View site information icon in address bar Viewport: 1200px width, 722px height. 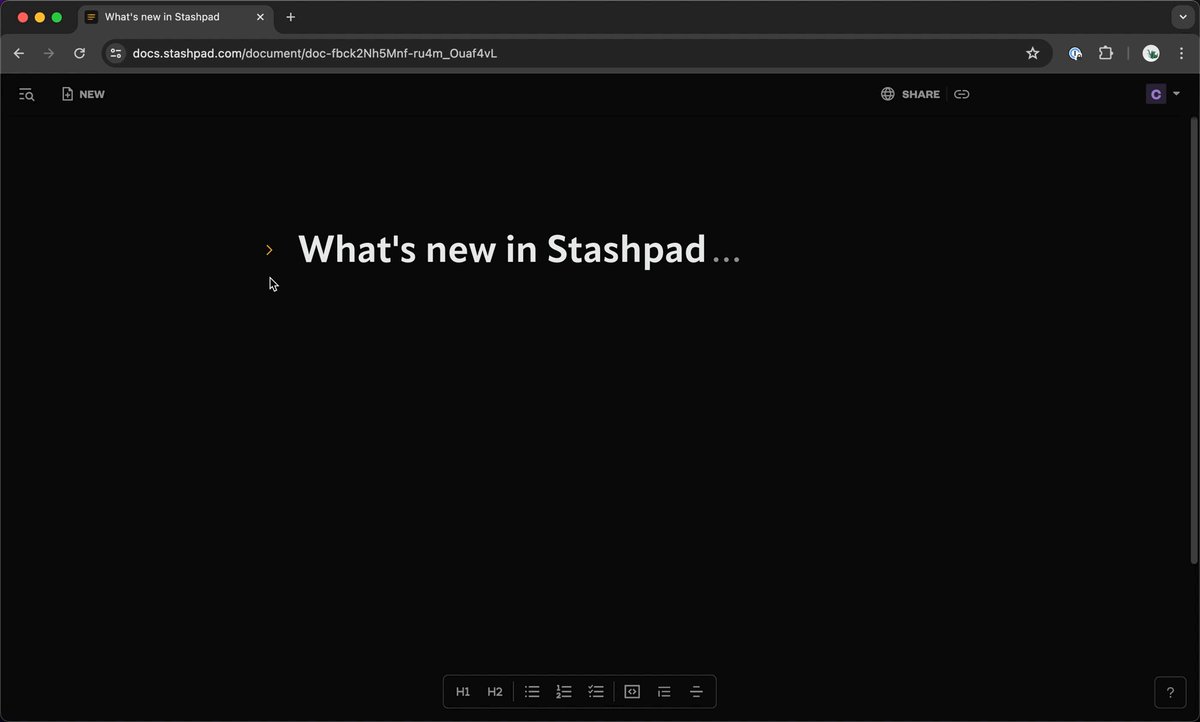click(x=116, y=53)
